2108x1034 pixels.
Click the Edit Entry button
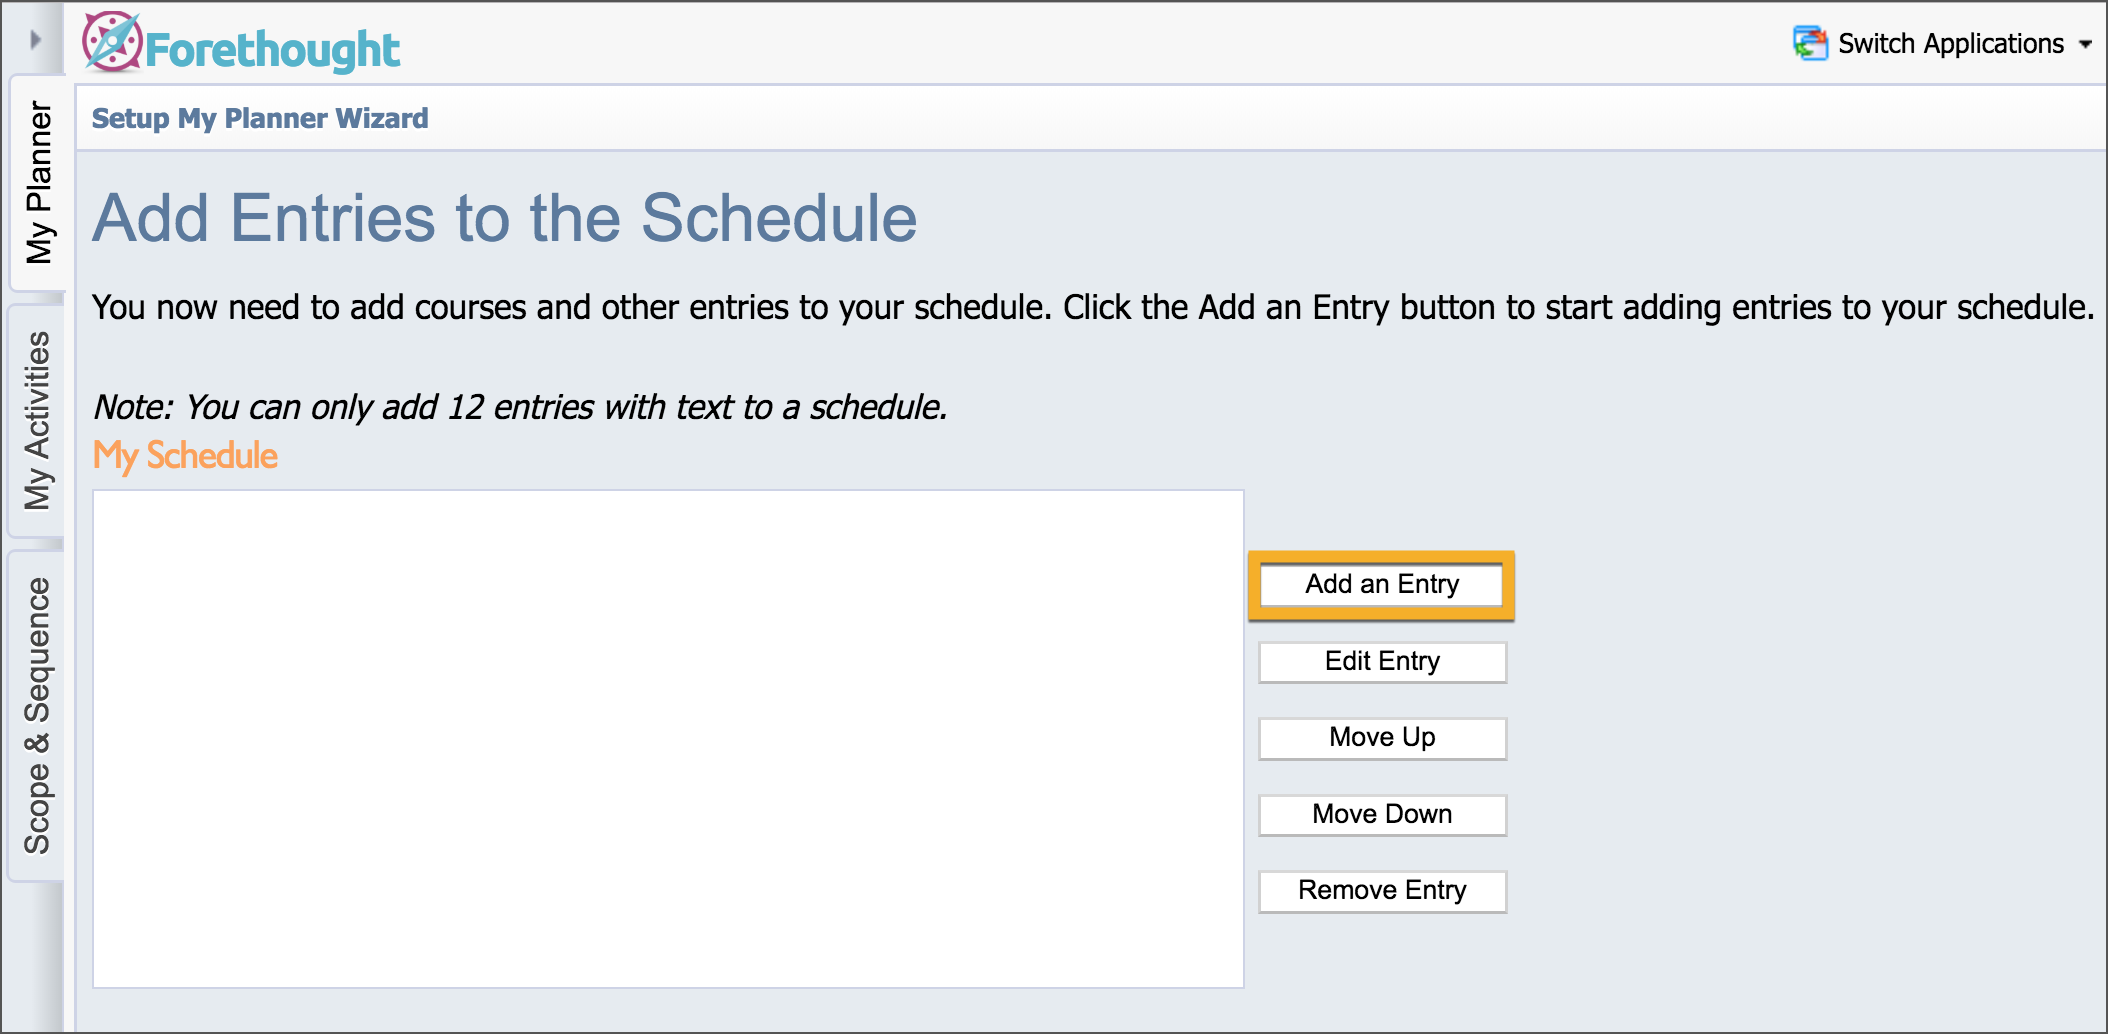[x=1382, y=662]
